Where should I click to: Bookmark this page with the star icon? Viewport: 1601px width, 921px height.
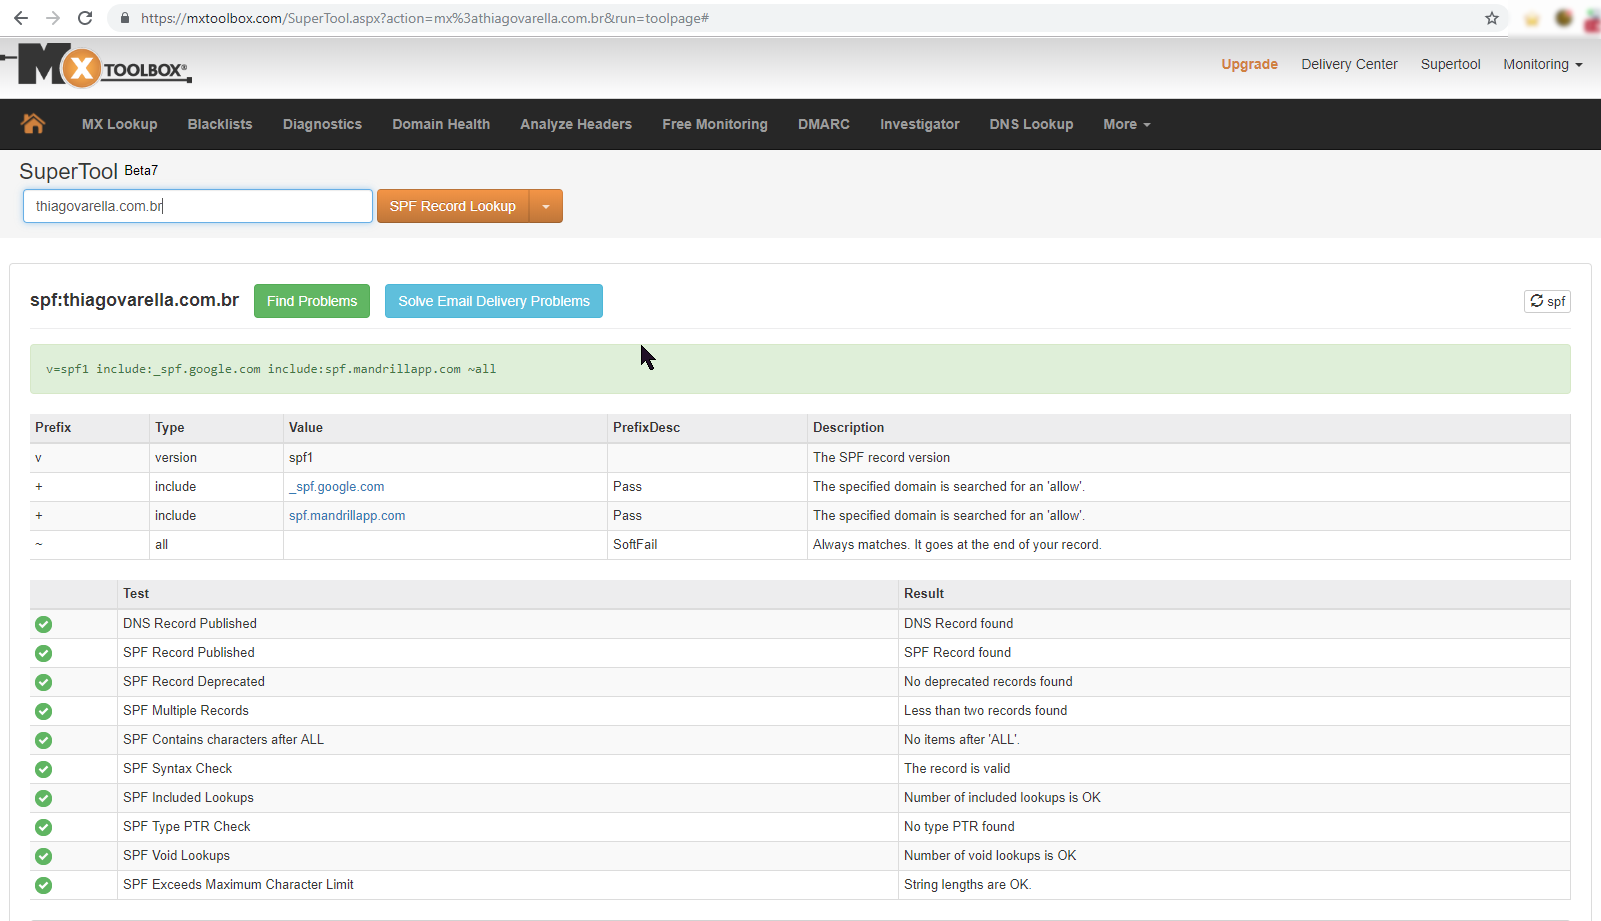pyautogui.click(x=1492, y=18)
